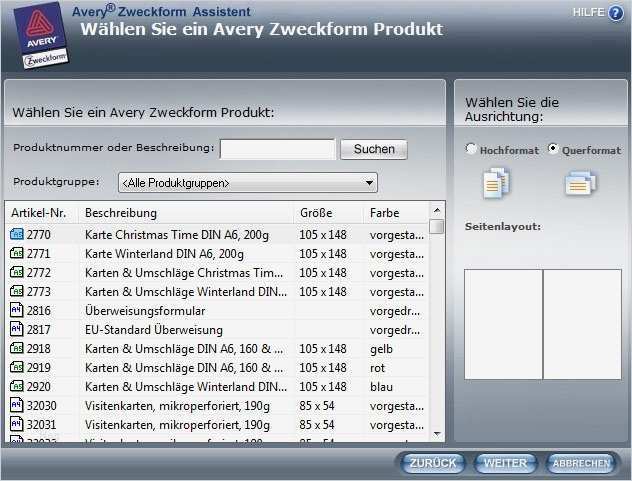Click the 'blau' color cell for 2920

point(381,387)
